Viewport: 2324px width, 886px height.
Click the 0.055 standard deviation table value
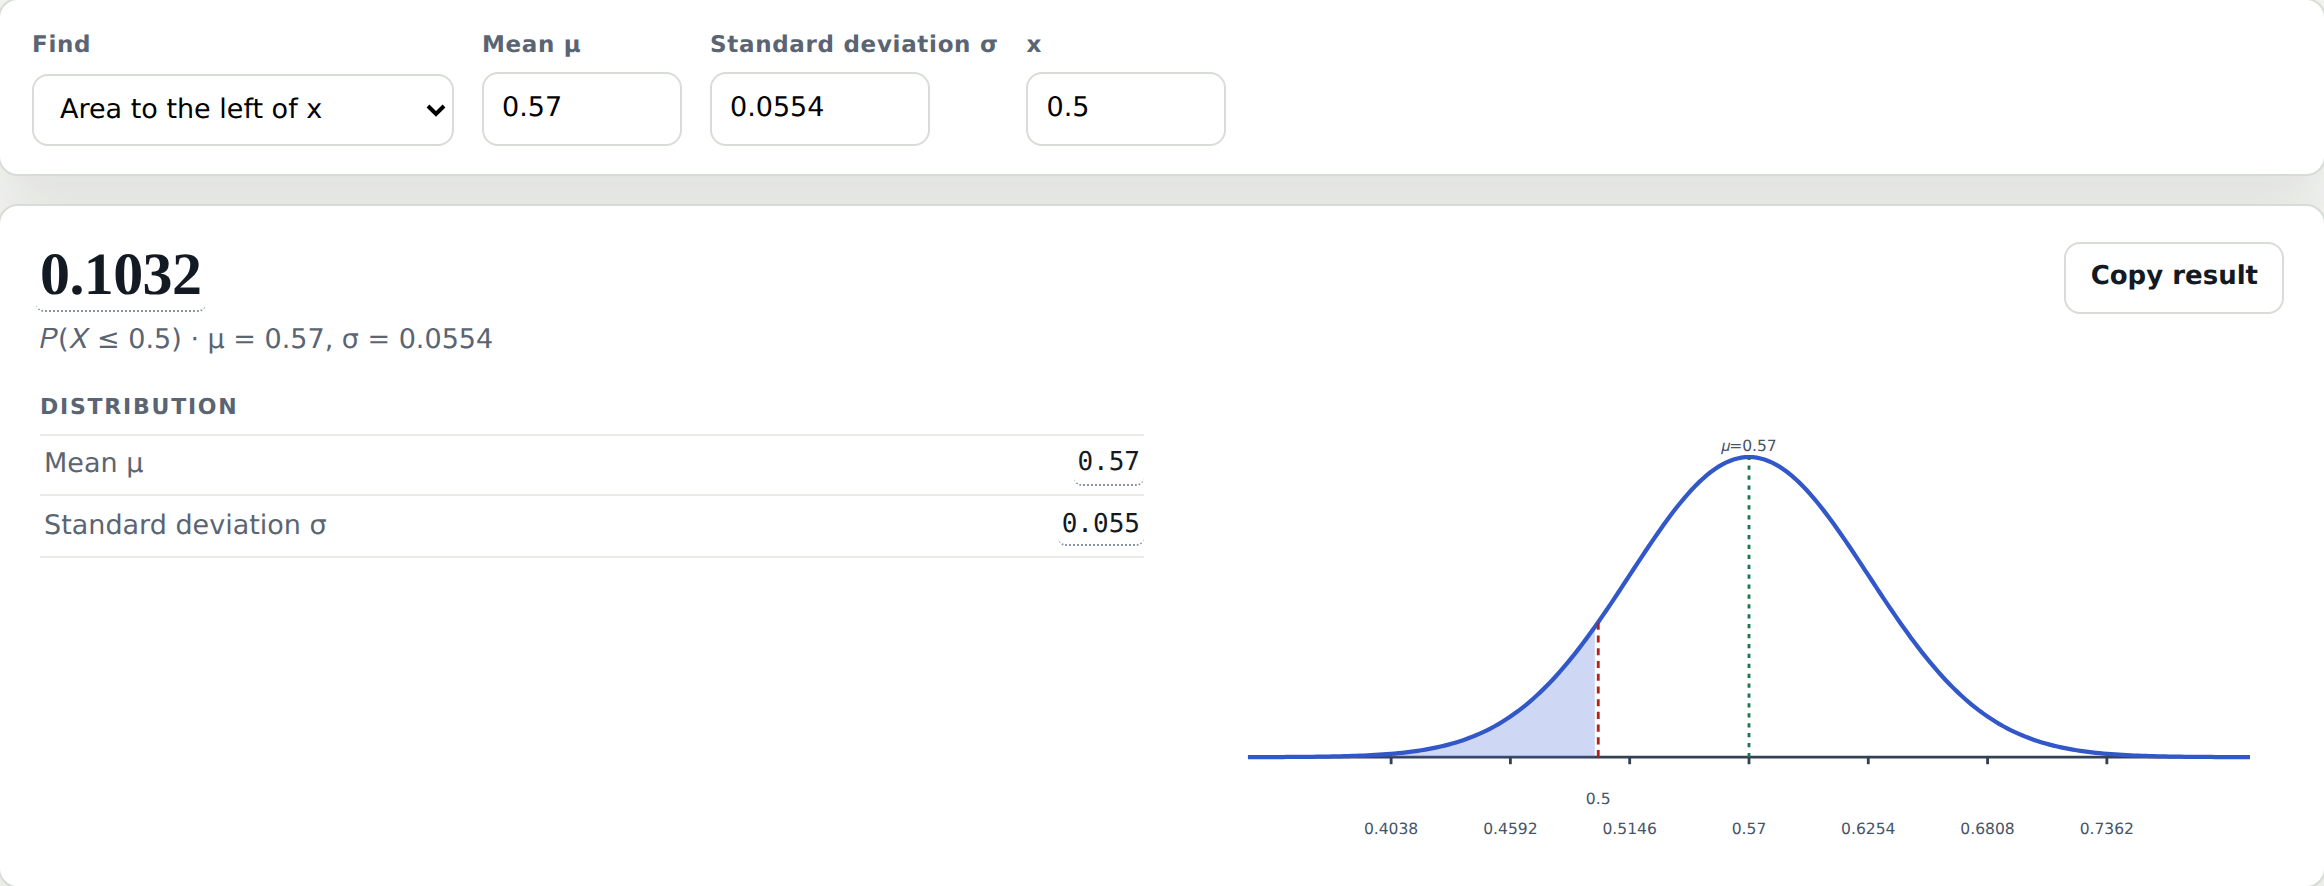click(x=1100, y=524)
